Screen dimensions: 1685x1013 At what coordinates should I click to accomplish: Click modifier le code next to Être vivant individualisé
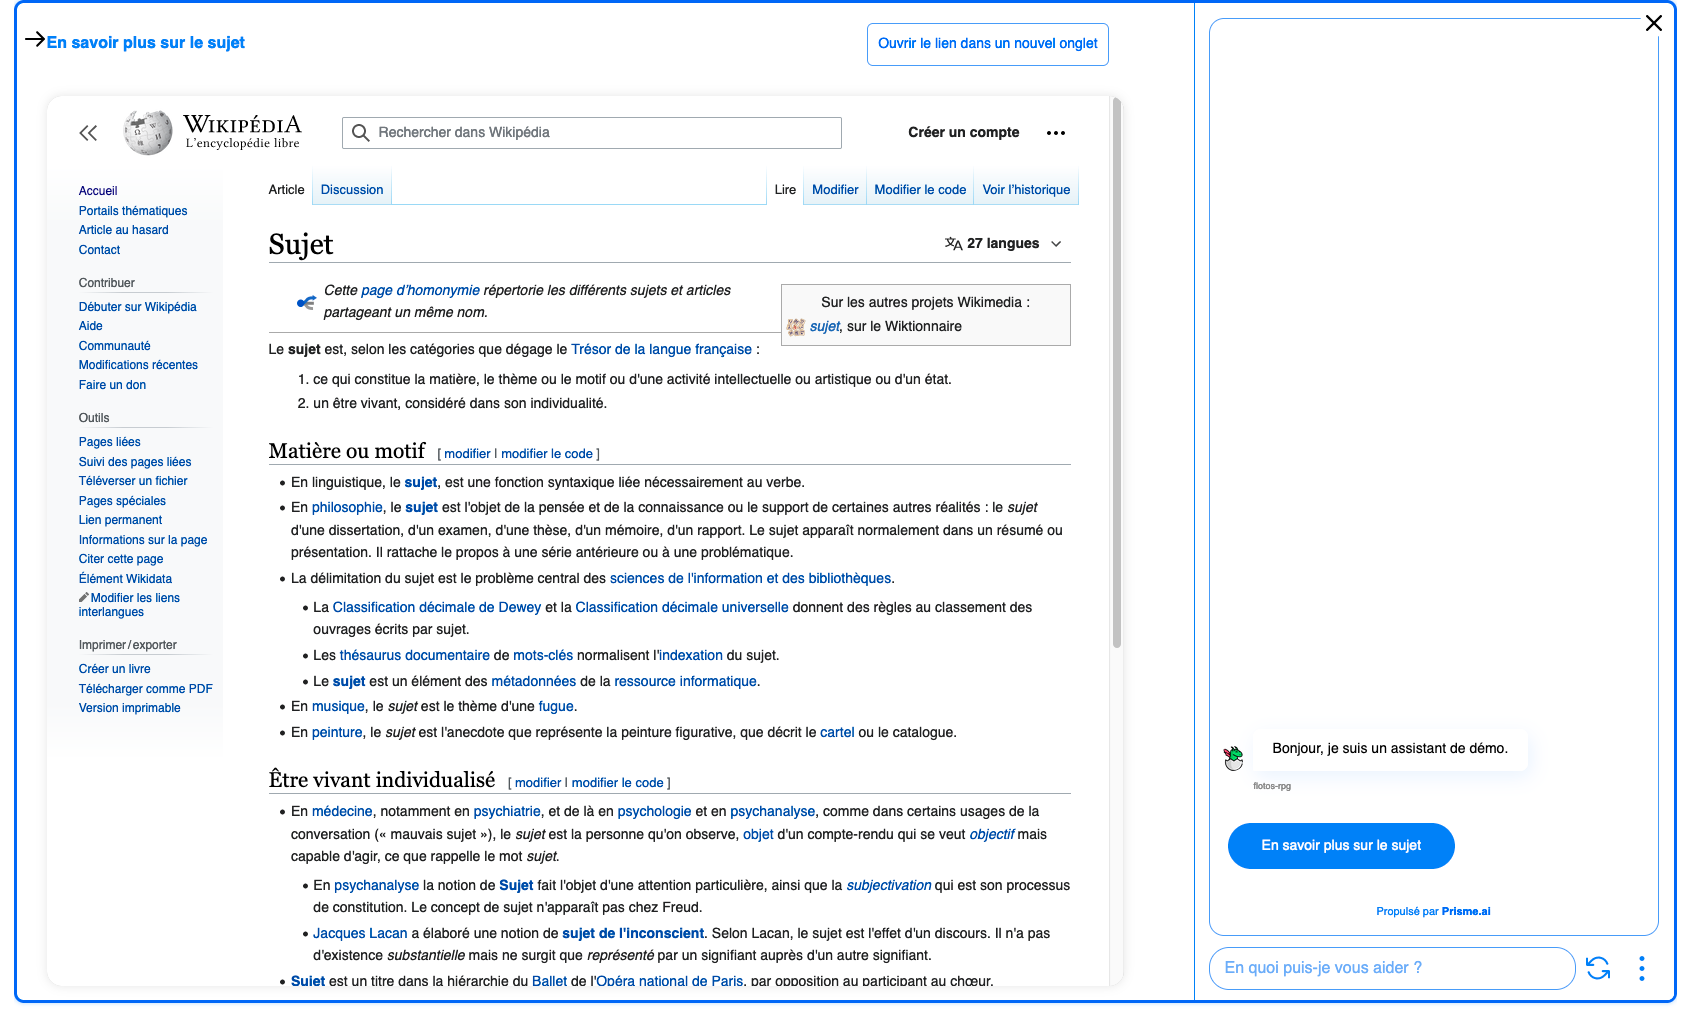[617, 783]
